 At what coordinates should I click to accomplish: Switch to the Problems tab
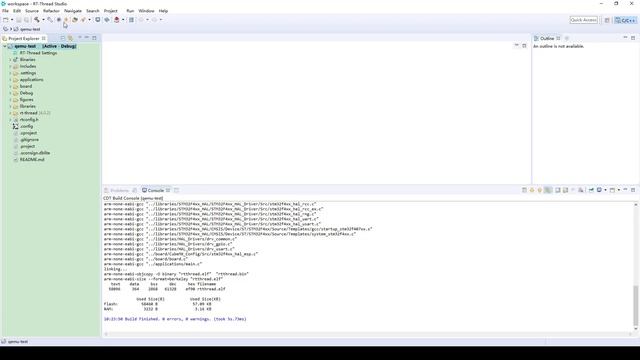[119, 191]
